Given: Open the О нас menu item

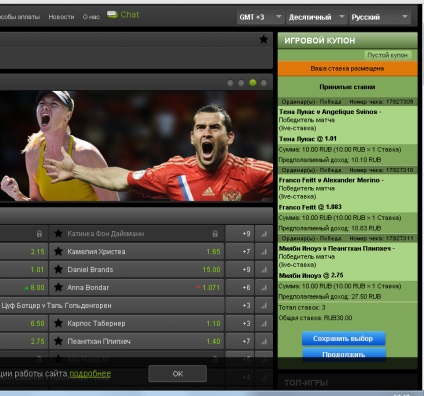Looking at the screenshot, I should (91, 17).
